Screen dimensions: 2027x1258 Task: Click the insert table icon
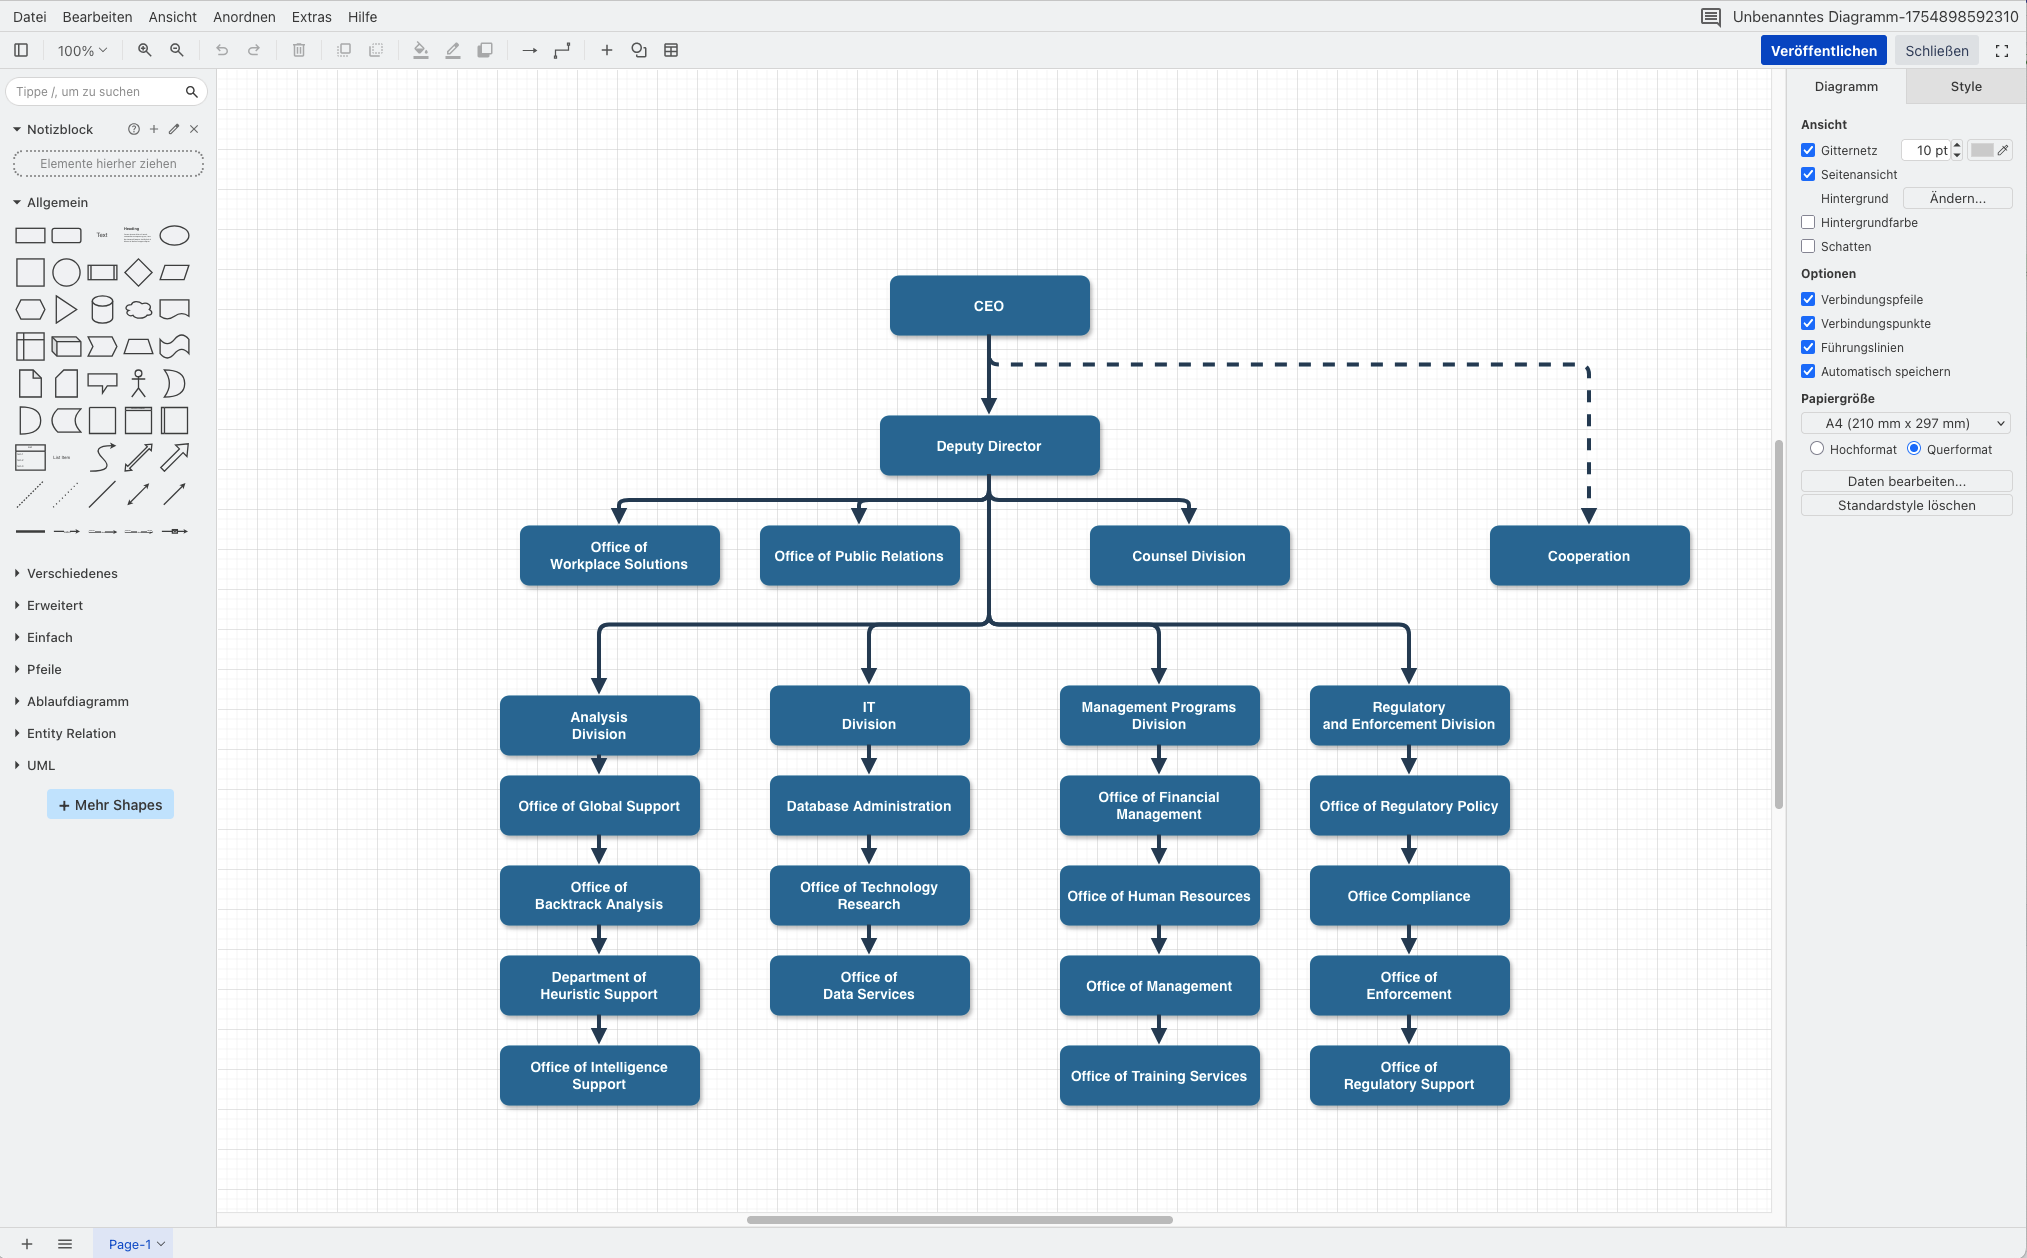(671, 50)
